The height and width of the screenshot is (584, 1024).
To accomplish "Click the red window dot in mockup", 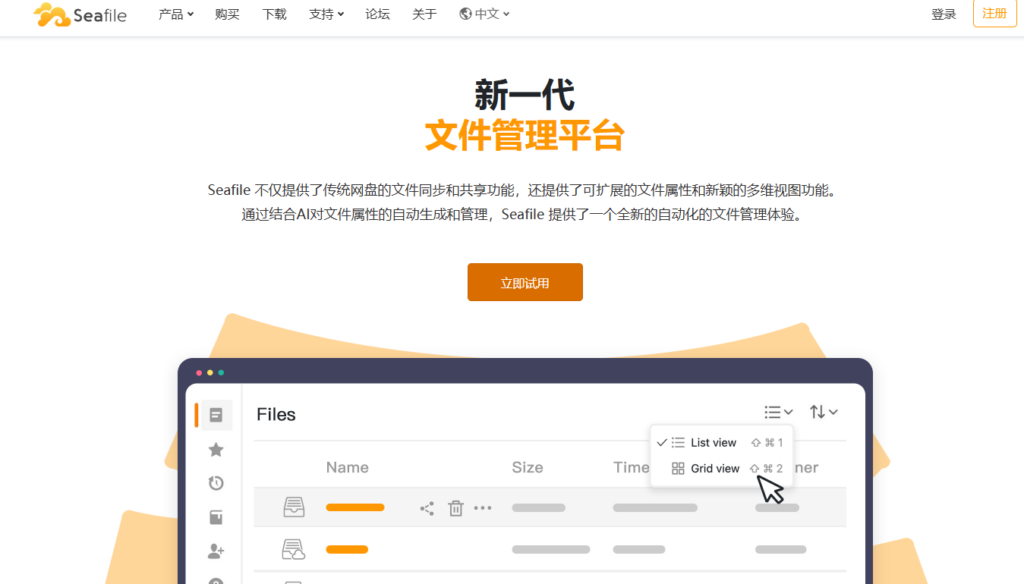I will pos(199,372).
